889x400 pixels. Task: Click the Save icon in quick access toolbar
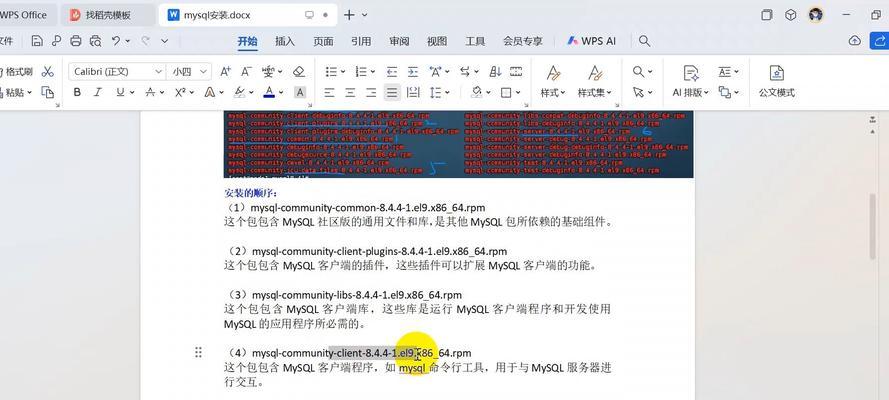click(37, 41)
